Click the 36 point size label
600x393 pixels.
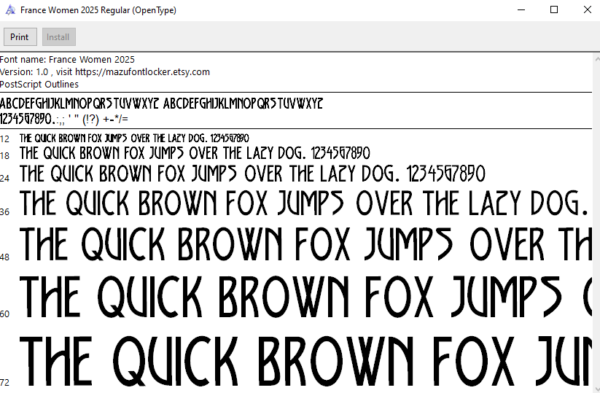pyautogui.click(x=5, y=212)
